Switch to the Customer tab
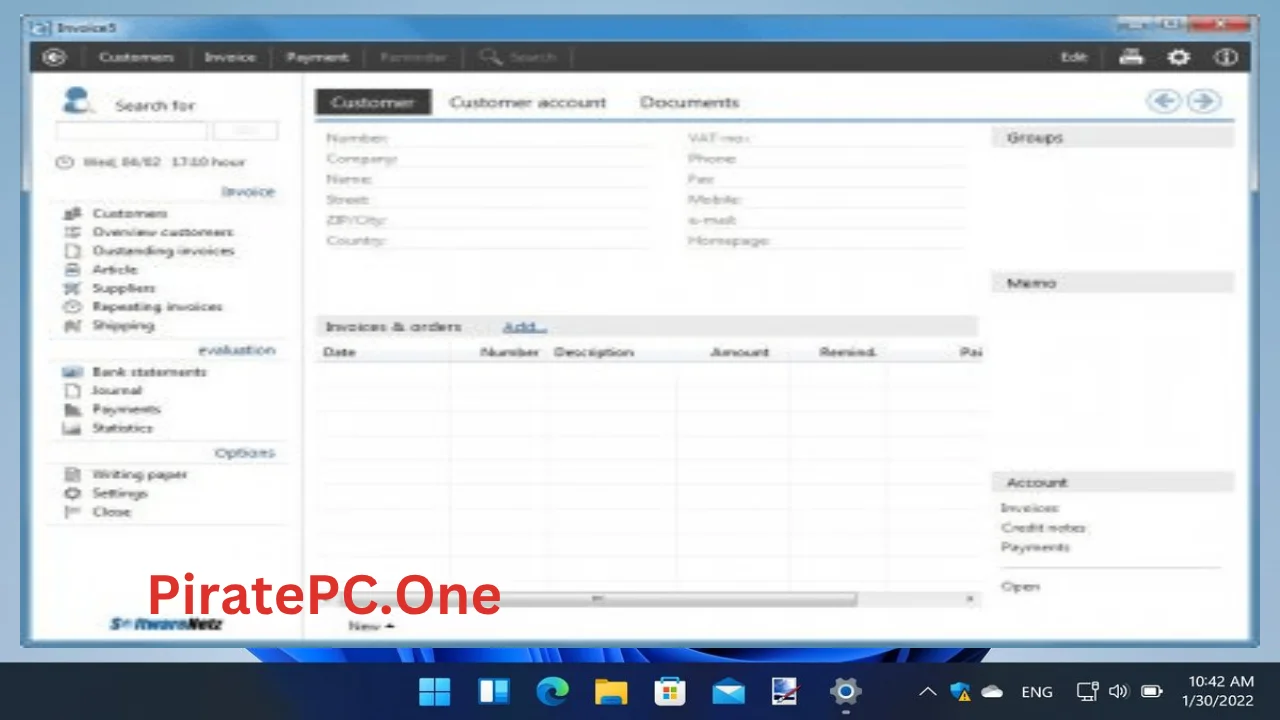The width and height of the screenshot is (1280, 720). click(x=373, y=102)
